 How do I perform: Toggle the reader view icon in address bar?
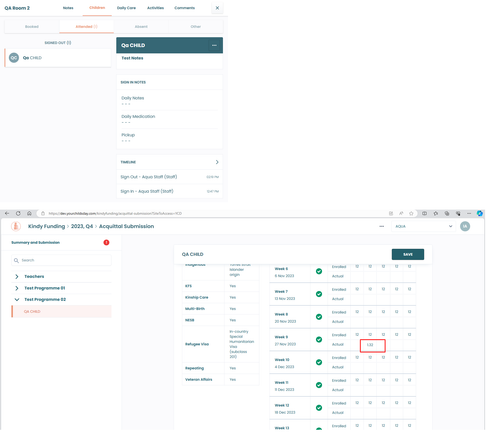pos(391,213)
